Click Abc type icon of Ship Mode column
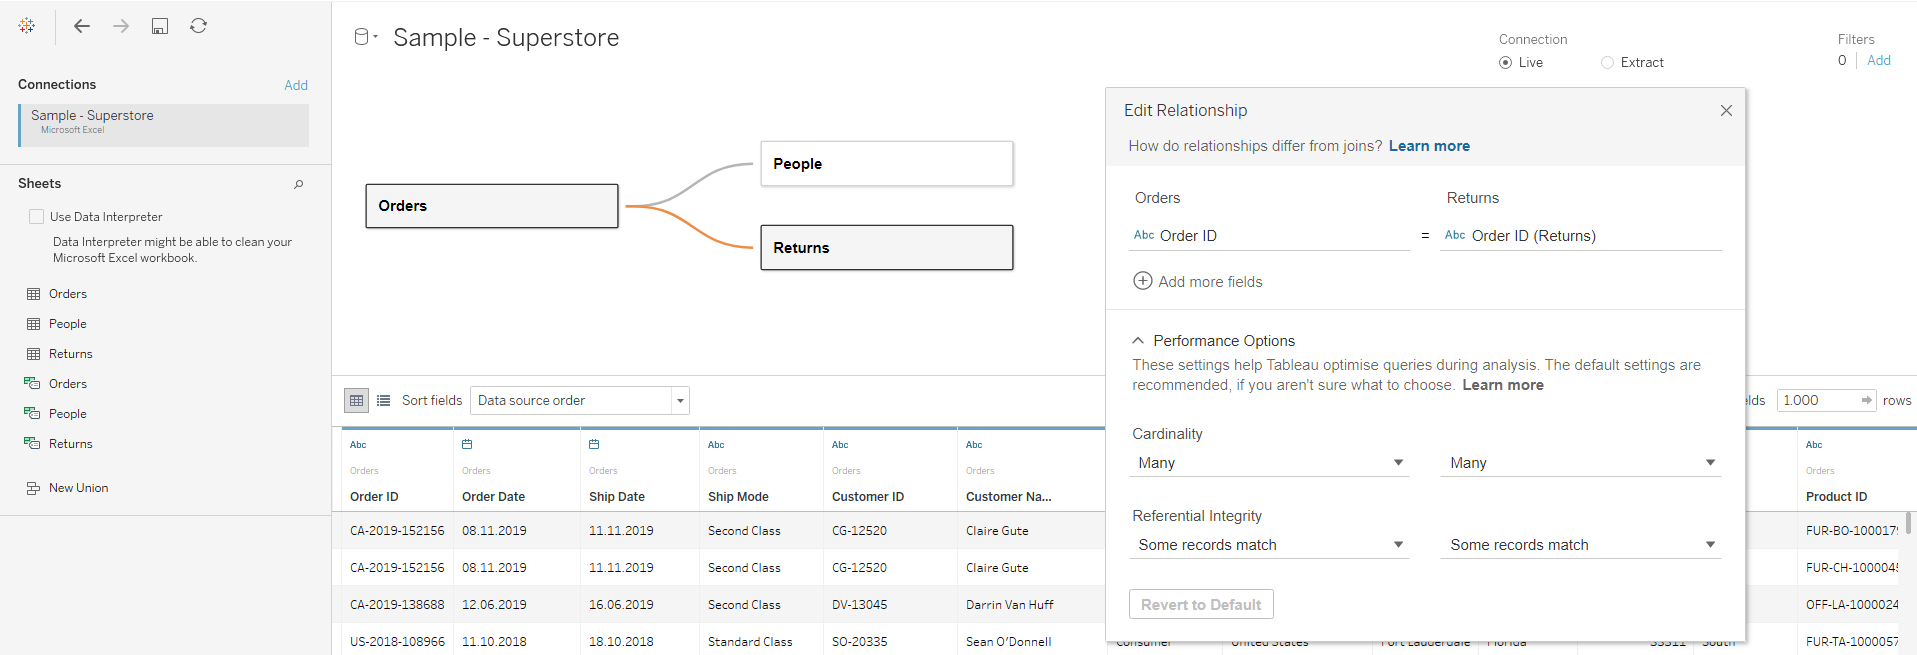 pos(716,445)
